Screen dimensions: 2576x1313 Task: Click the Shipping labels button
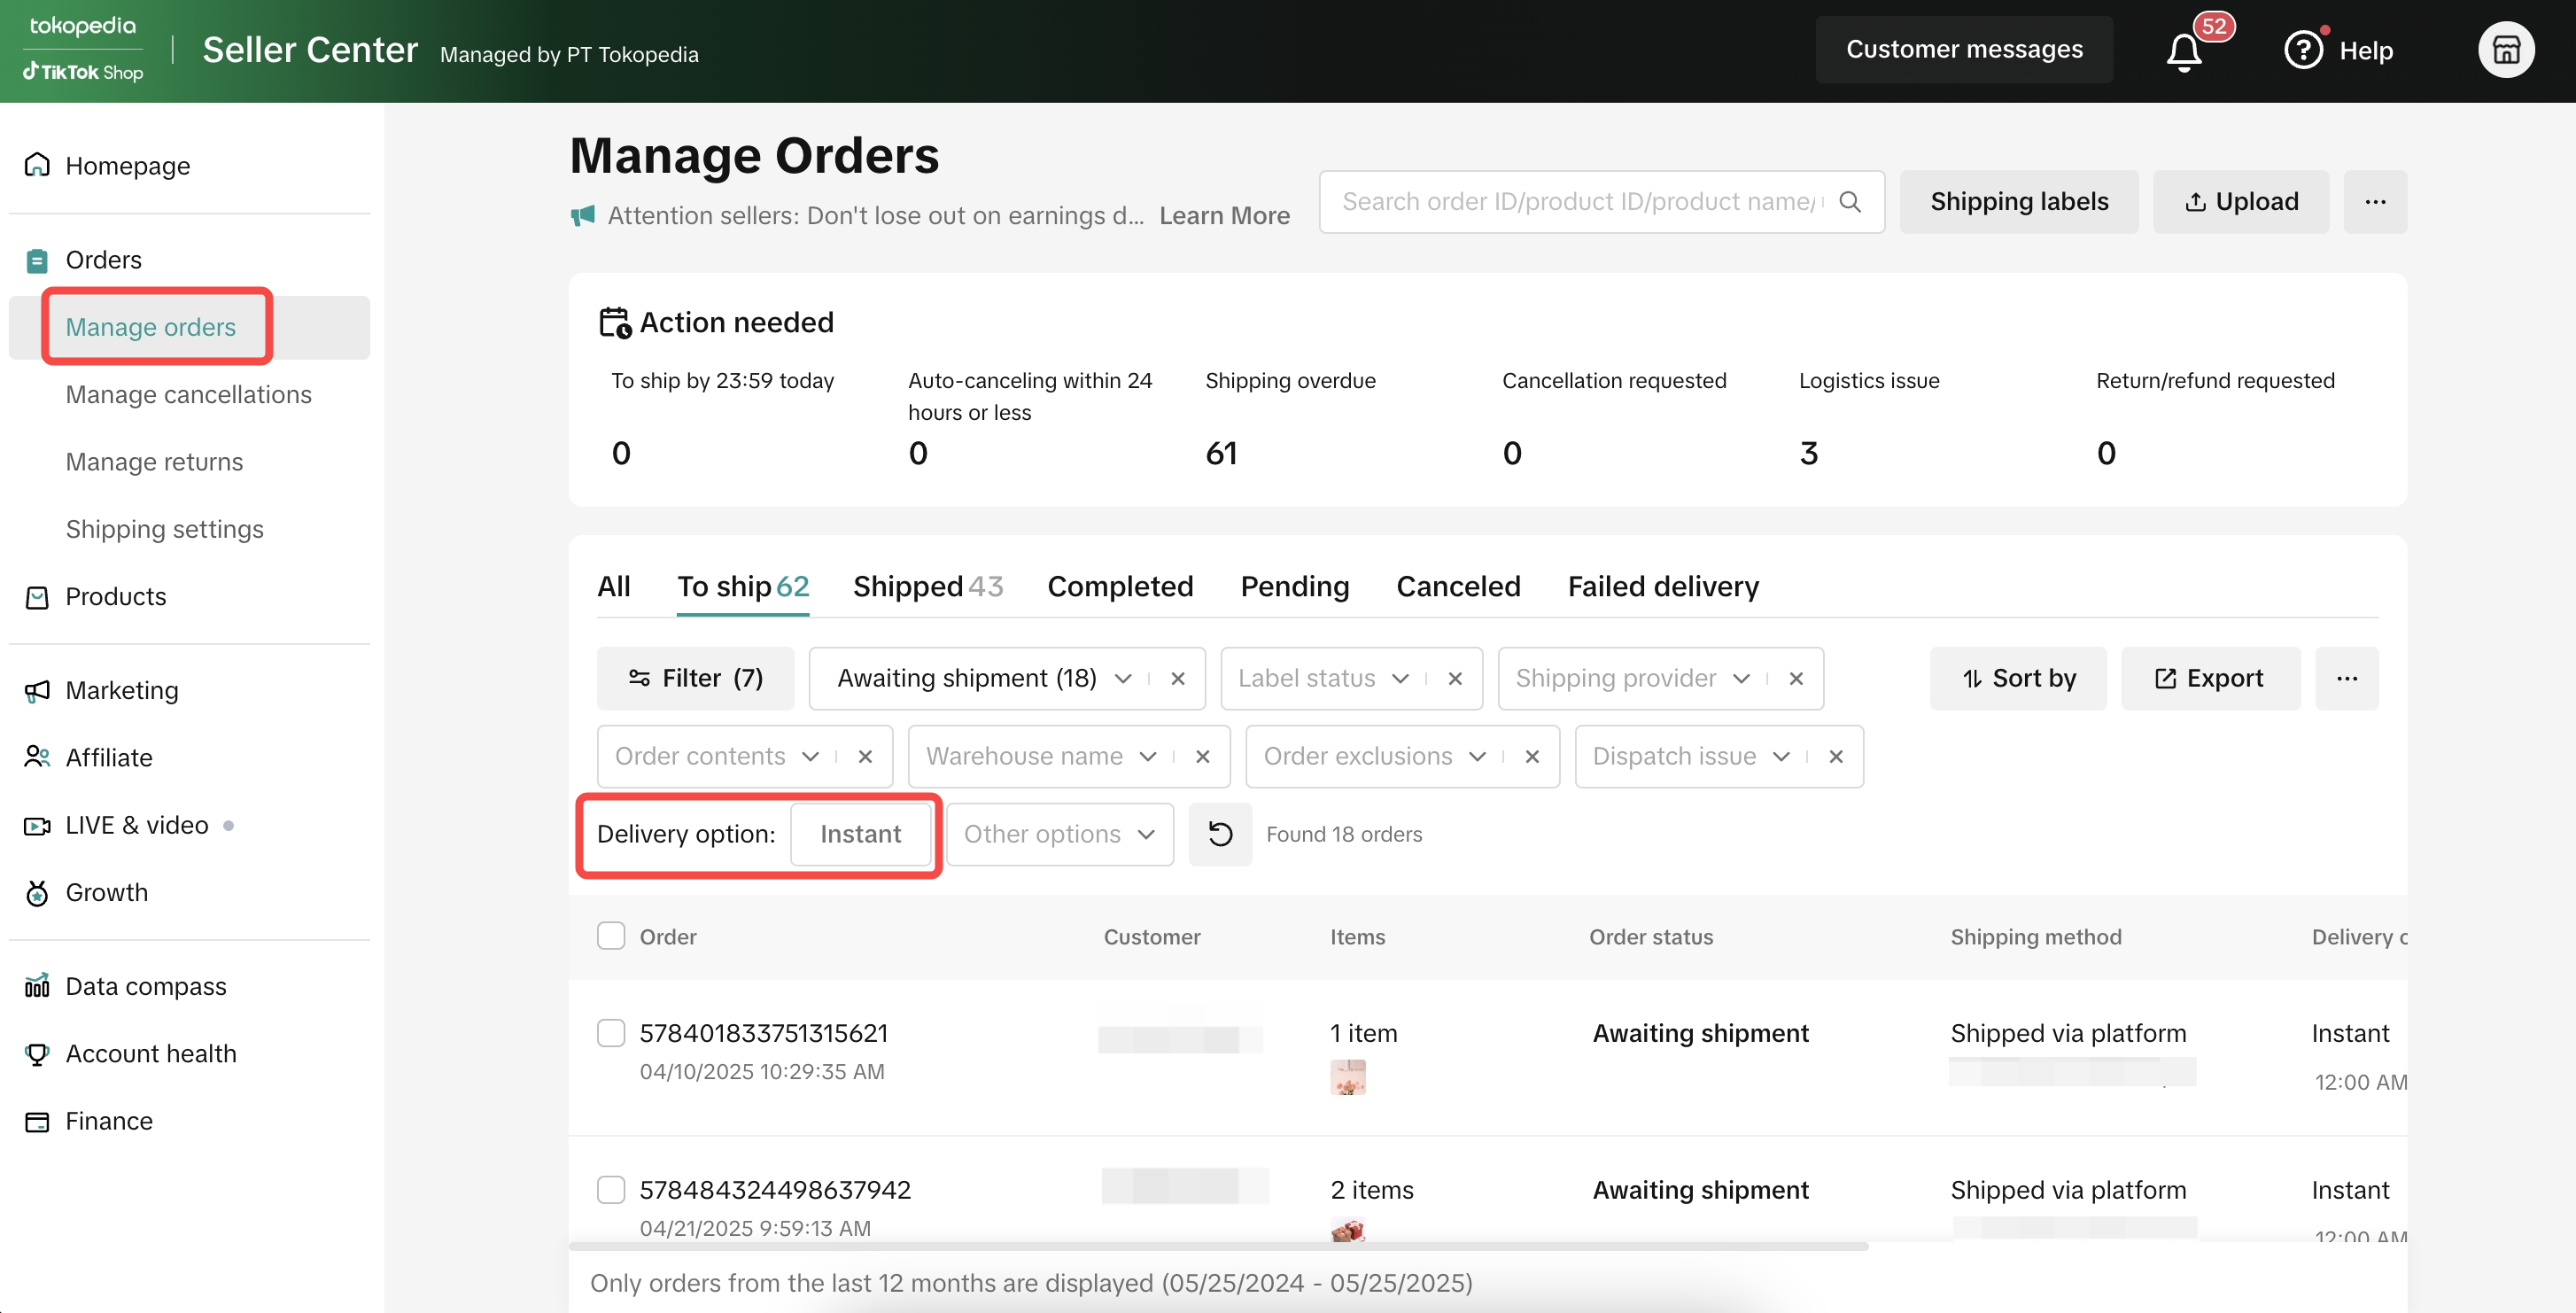click(x=2018, y=202)
